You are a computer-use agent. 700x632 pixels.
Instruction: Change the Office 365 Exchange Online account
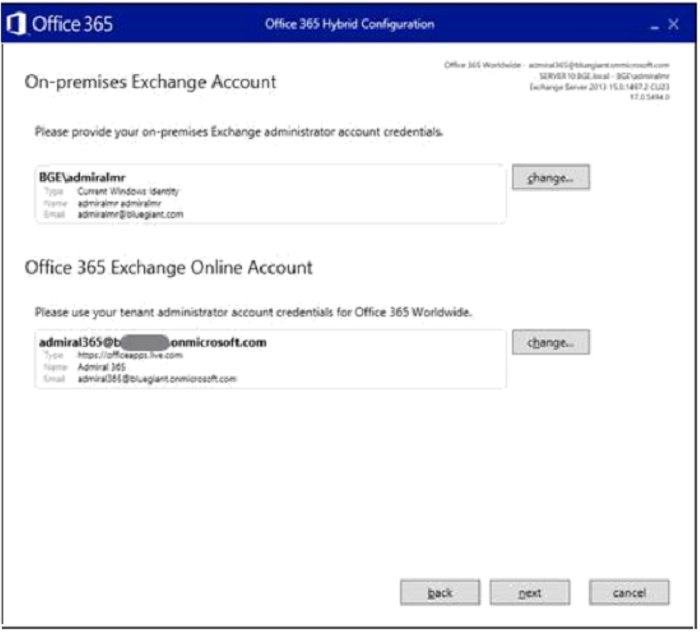(550, 342)
